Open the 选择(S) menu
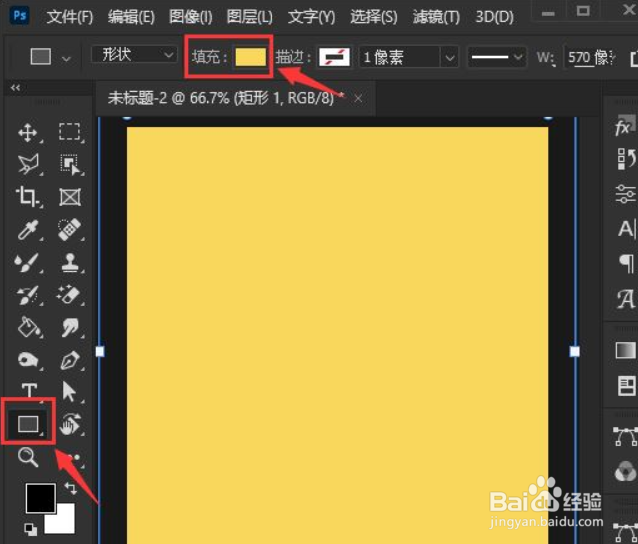 tap(374, 17)
